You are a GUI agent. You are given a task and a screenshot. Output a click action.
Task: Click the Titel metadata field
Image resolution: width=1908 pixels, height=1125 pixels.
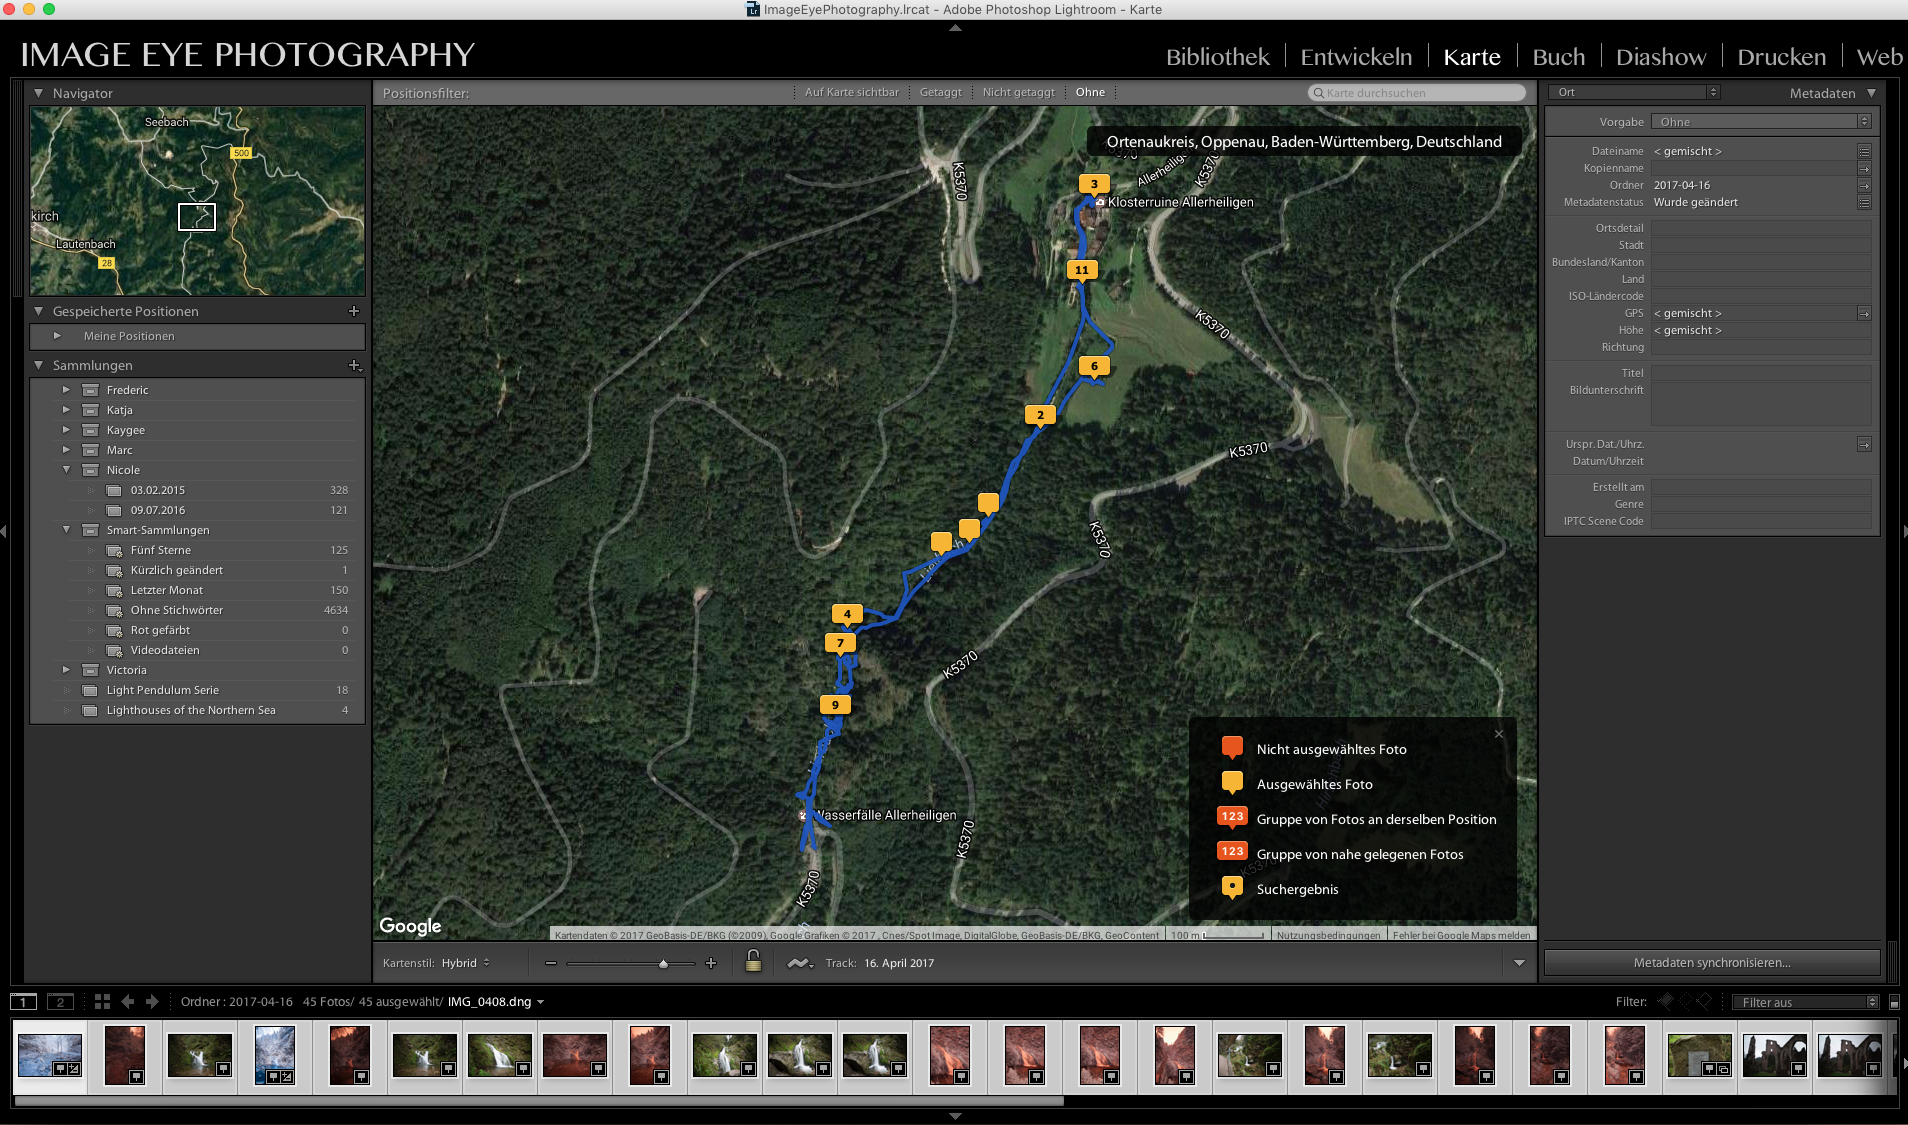(x=1761, y=373)
